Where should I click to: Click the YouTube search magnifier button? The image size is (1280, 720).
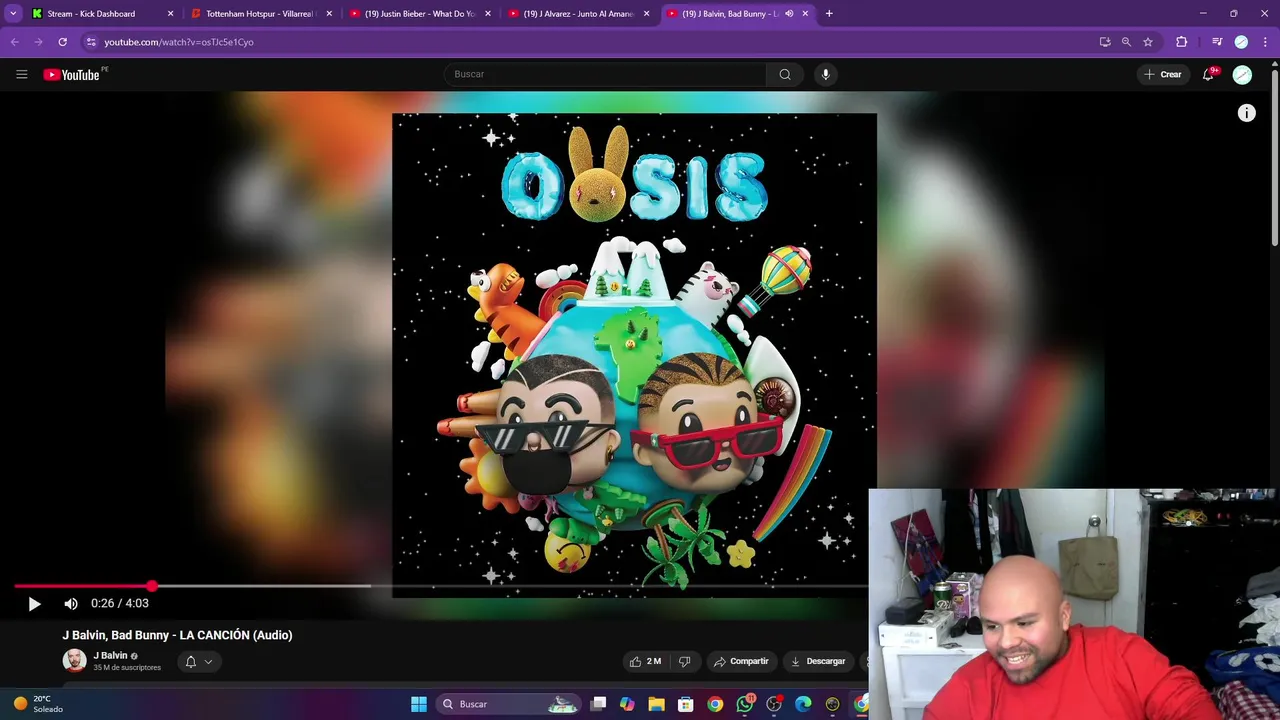(785, 74)
